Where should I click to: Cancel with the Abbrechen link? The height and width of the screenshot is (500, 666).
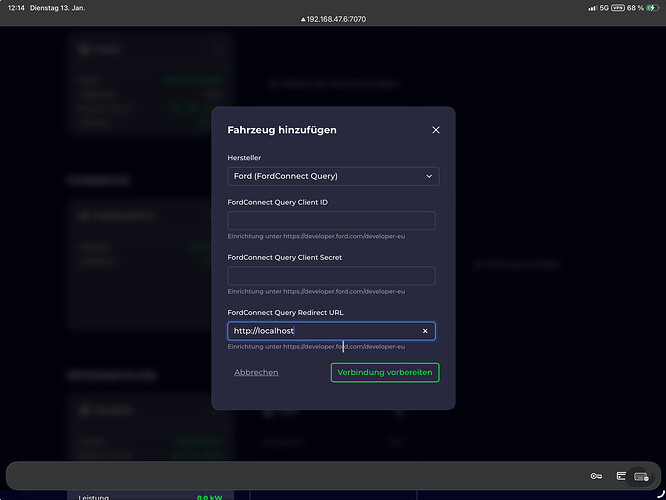point(256,372)
